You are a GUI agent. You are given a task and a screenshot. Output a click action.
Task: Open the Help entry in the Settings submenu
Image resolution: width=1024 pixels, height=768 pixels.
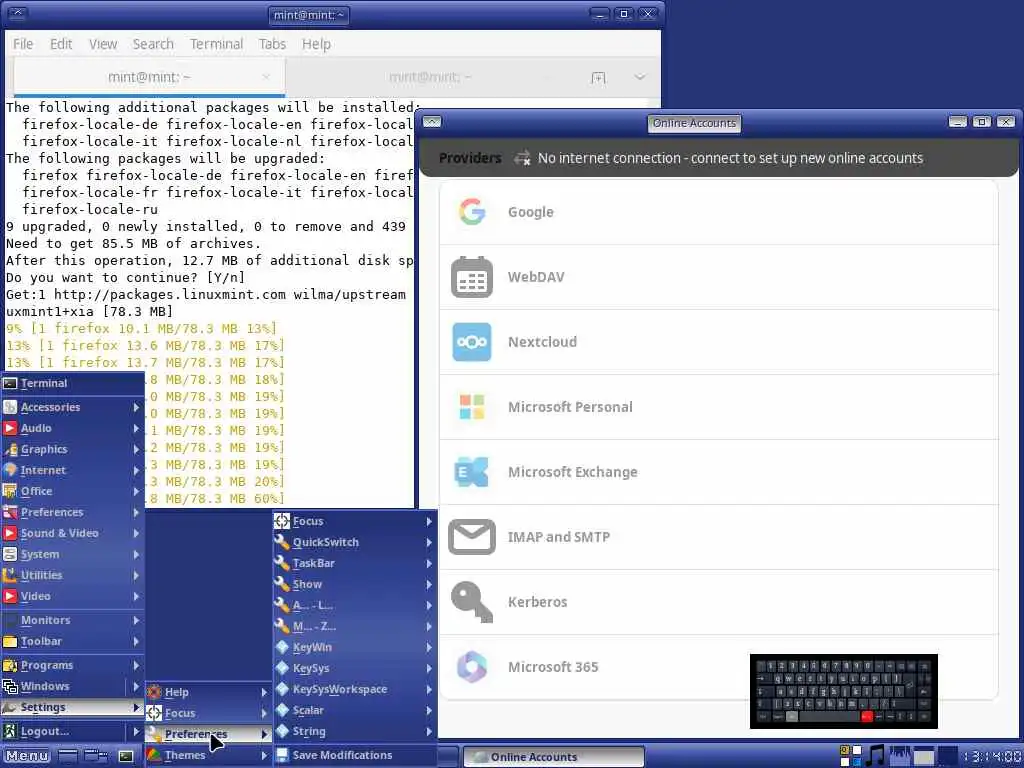208,692
